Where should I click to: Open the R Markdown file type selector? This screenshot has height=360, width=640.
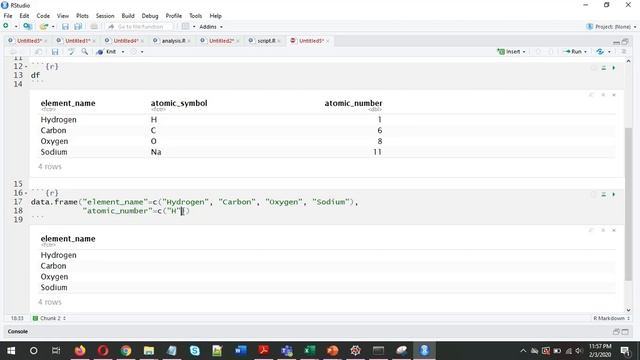coord(611,318)
